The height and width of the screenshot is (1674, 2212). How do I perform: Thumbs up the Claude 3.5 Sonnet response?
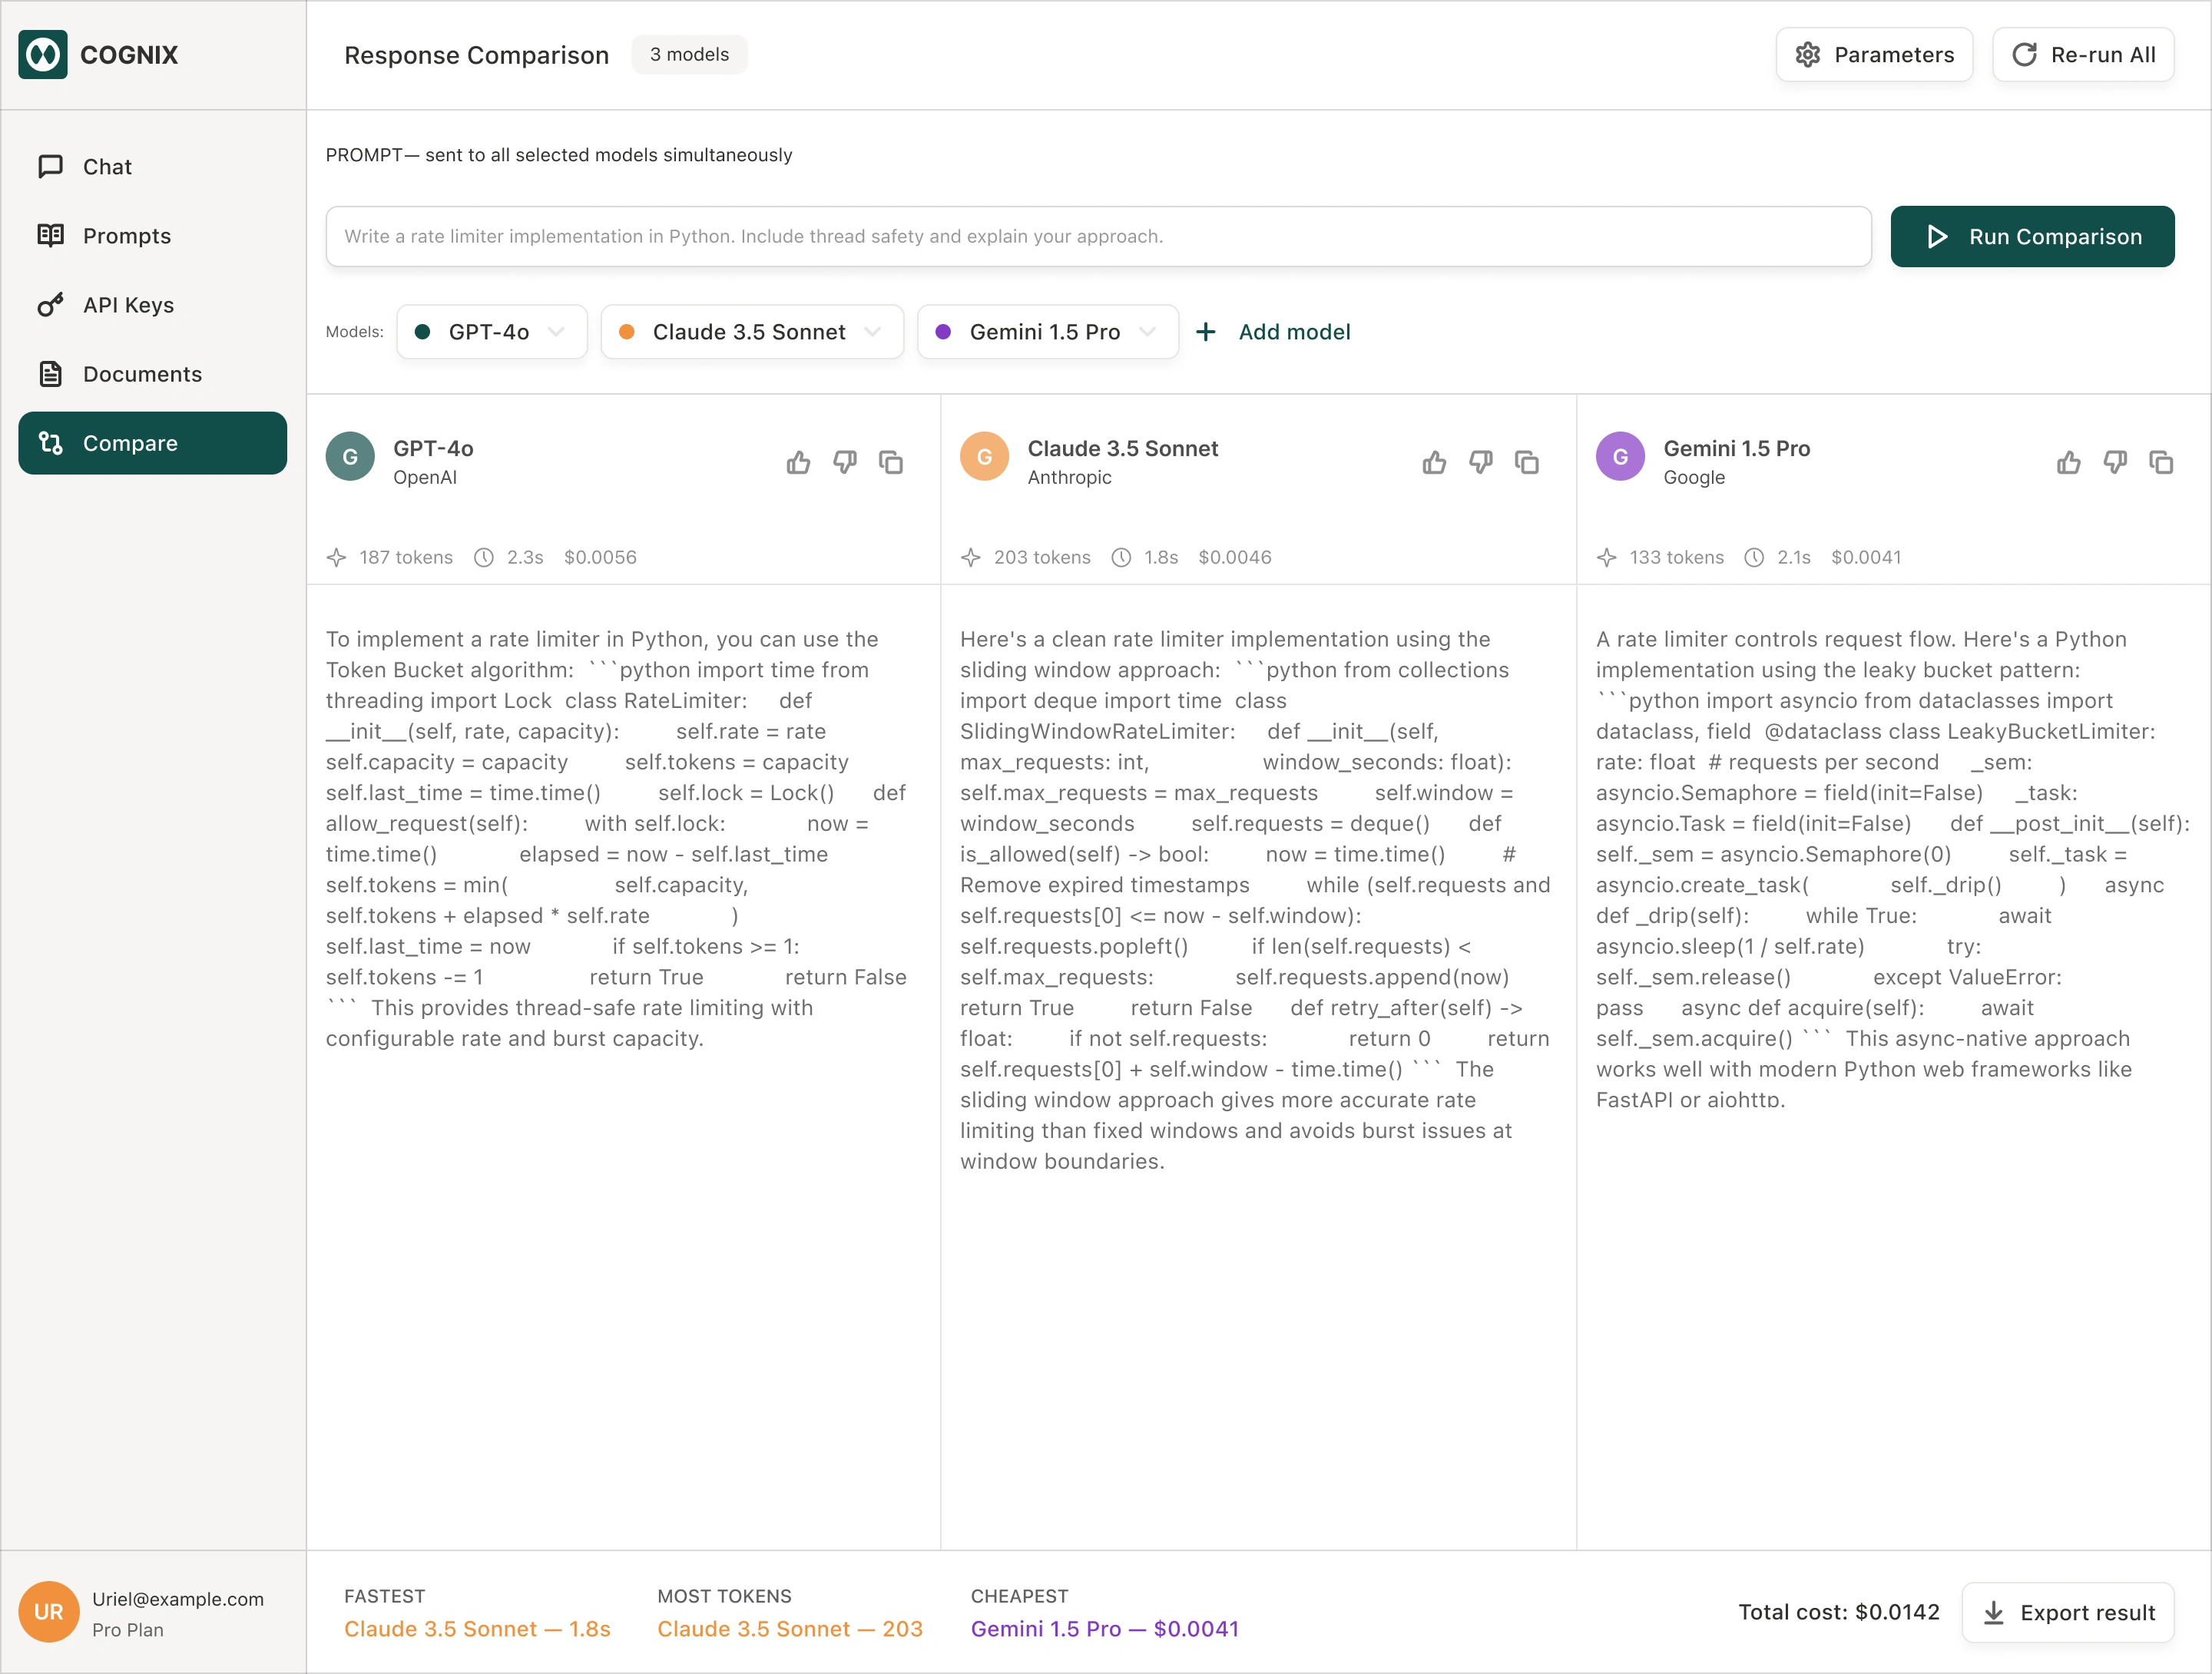coord(1434,462)
